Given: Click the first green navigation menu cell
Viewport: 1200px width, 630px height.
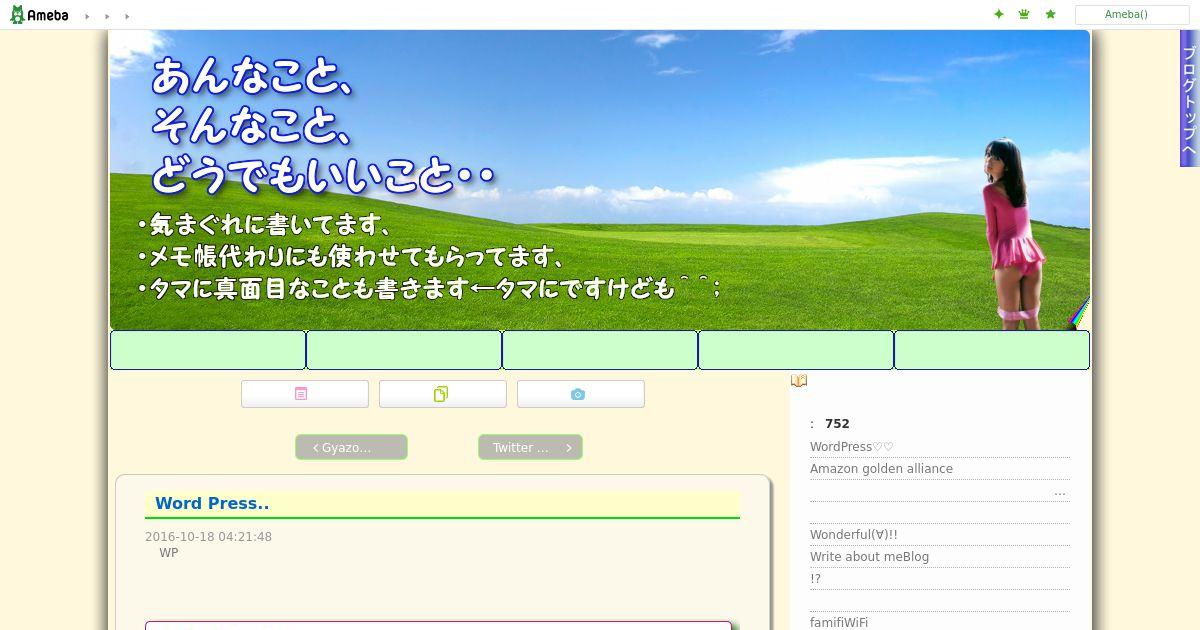Looking at the screenshot, I should (x=208, y=350).
